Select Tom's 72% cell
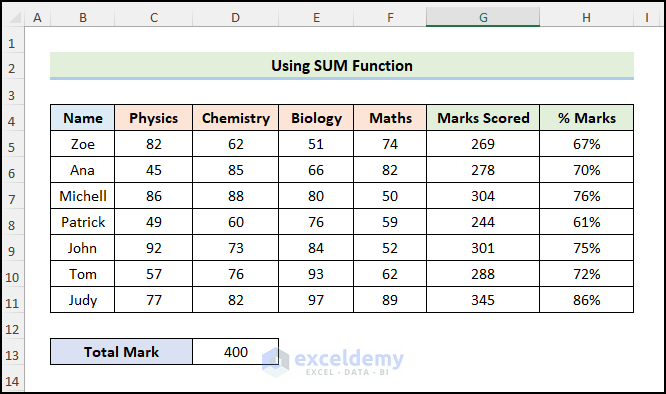Screen dimensions: 666x394 [586, 274]
